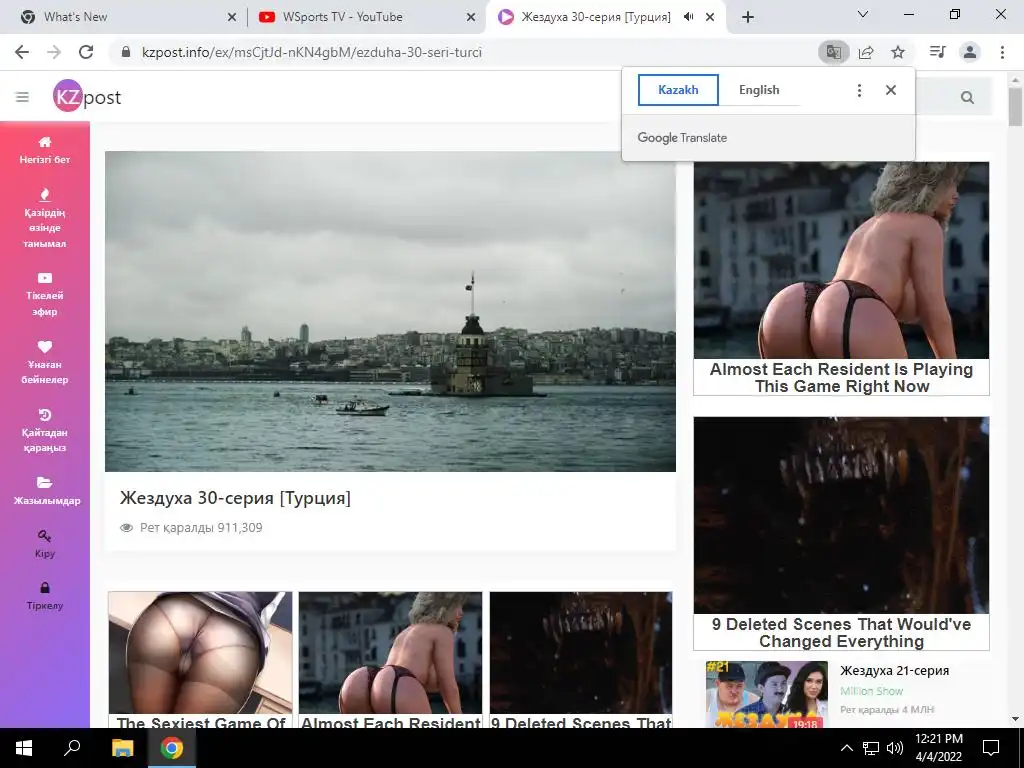Open the Қазірдің өзінде танымал trending section

pos(44,218)
